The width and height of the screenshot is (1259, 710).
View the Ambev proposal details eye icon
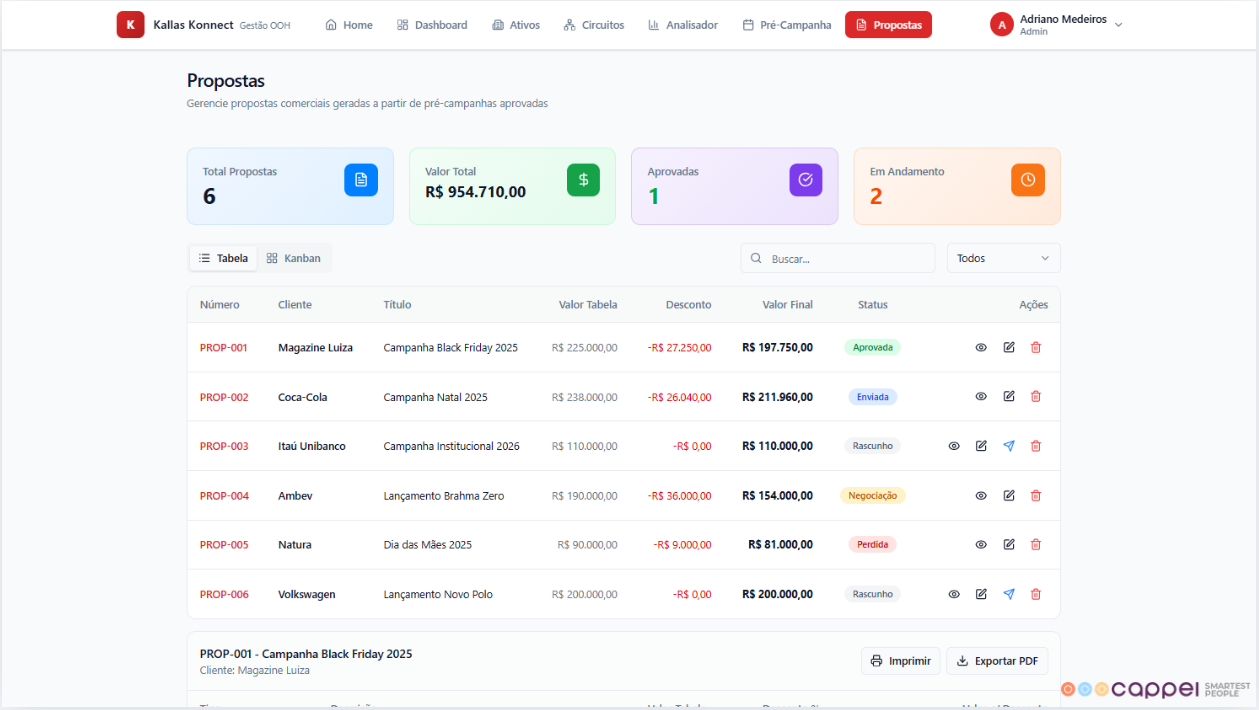click(x=981, y=495)
